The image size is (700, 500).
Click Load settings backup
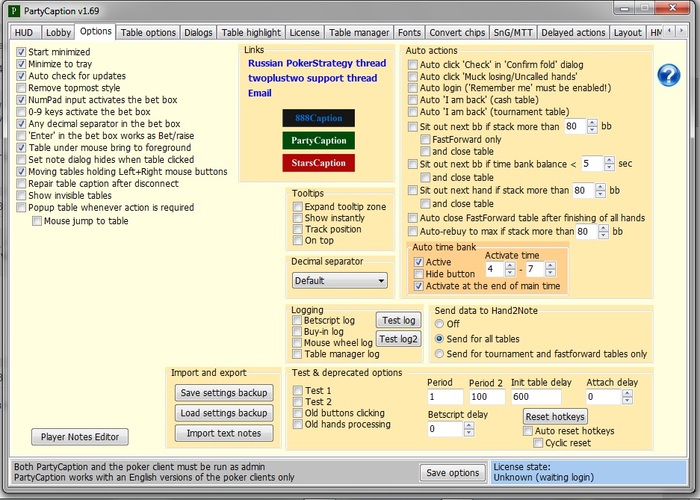(224, 413)
